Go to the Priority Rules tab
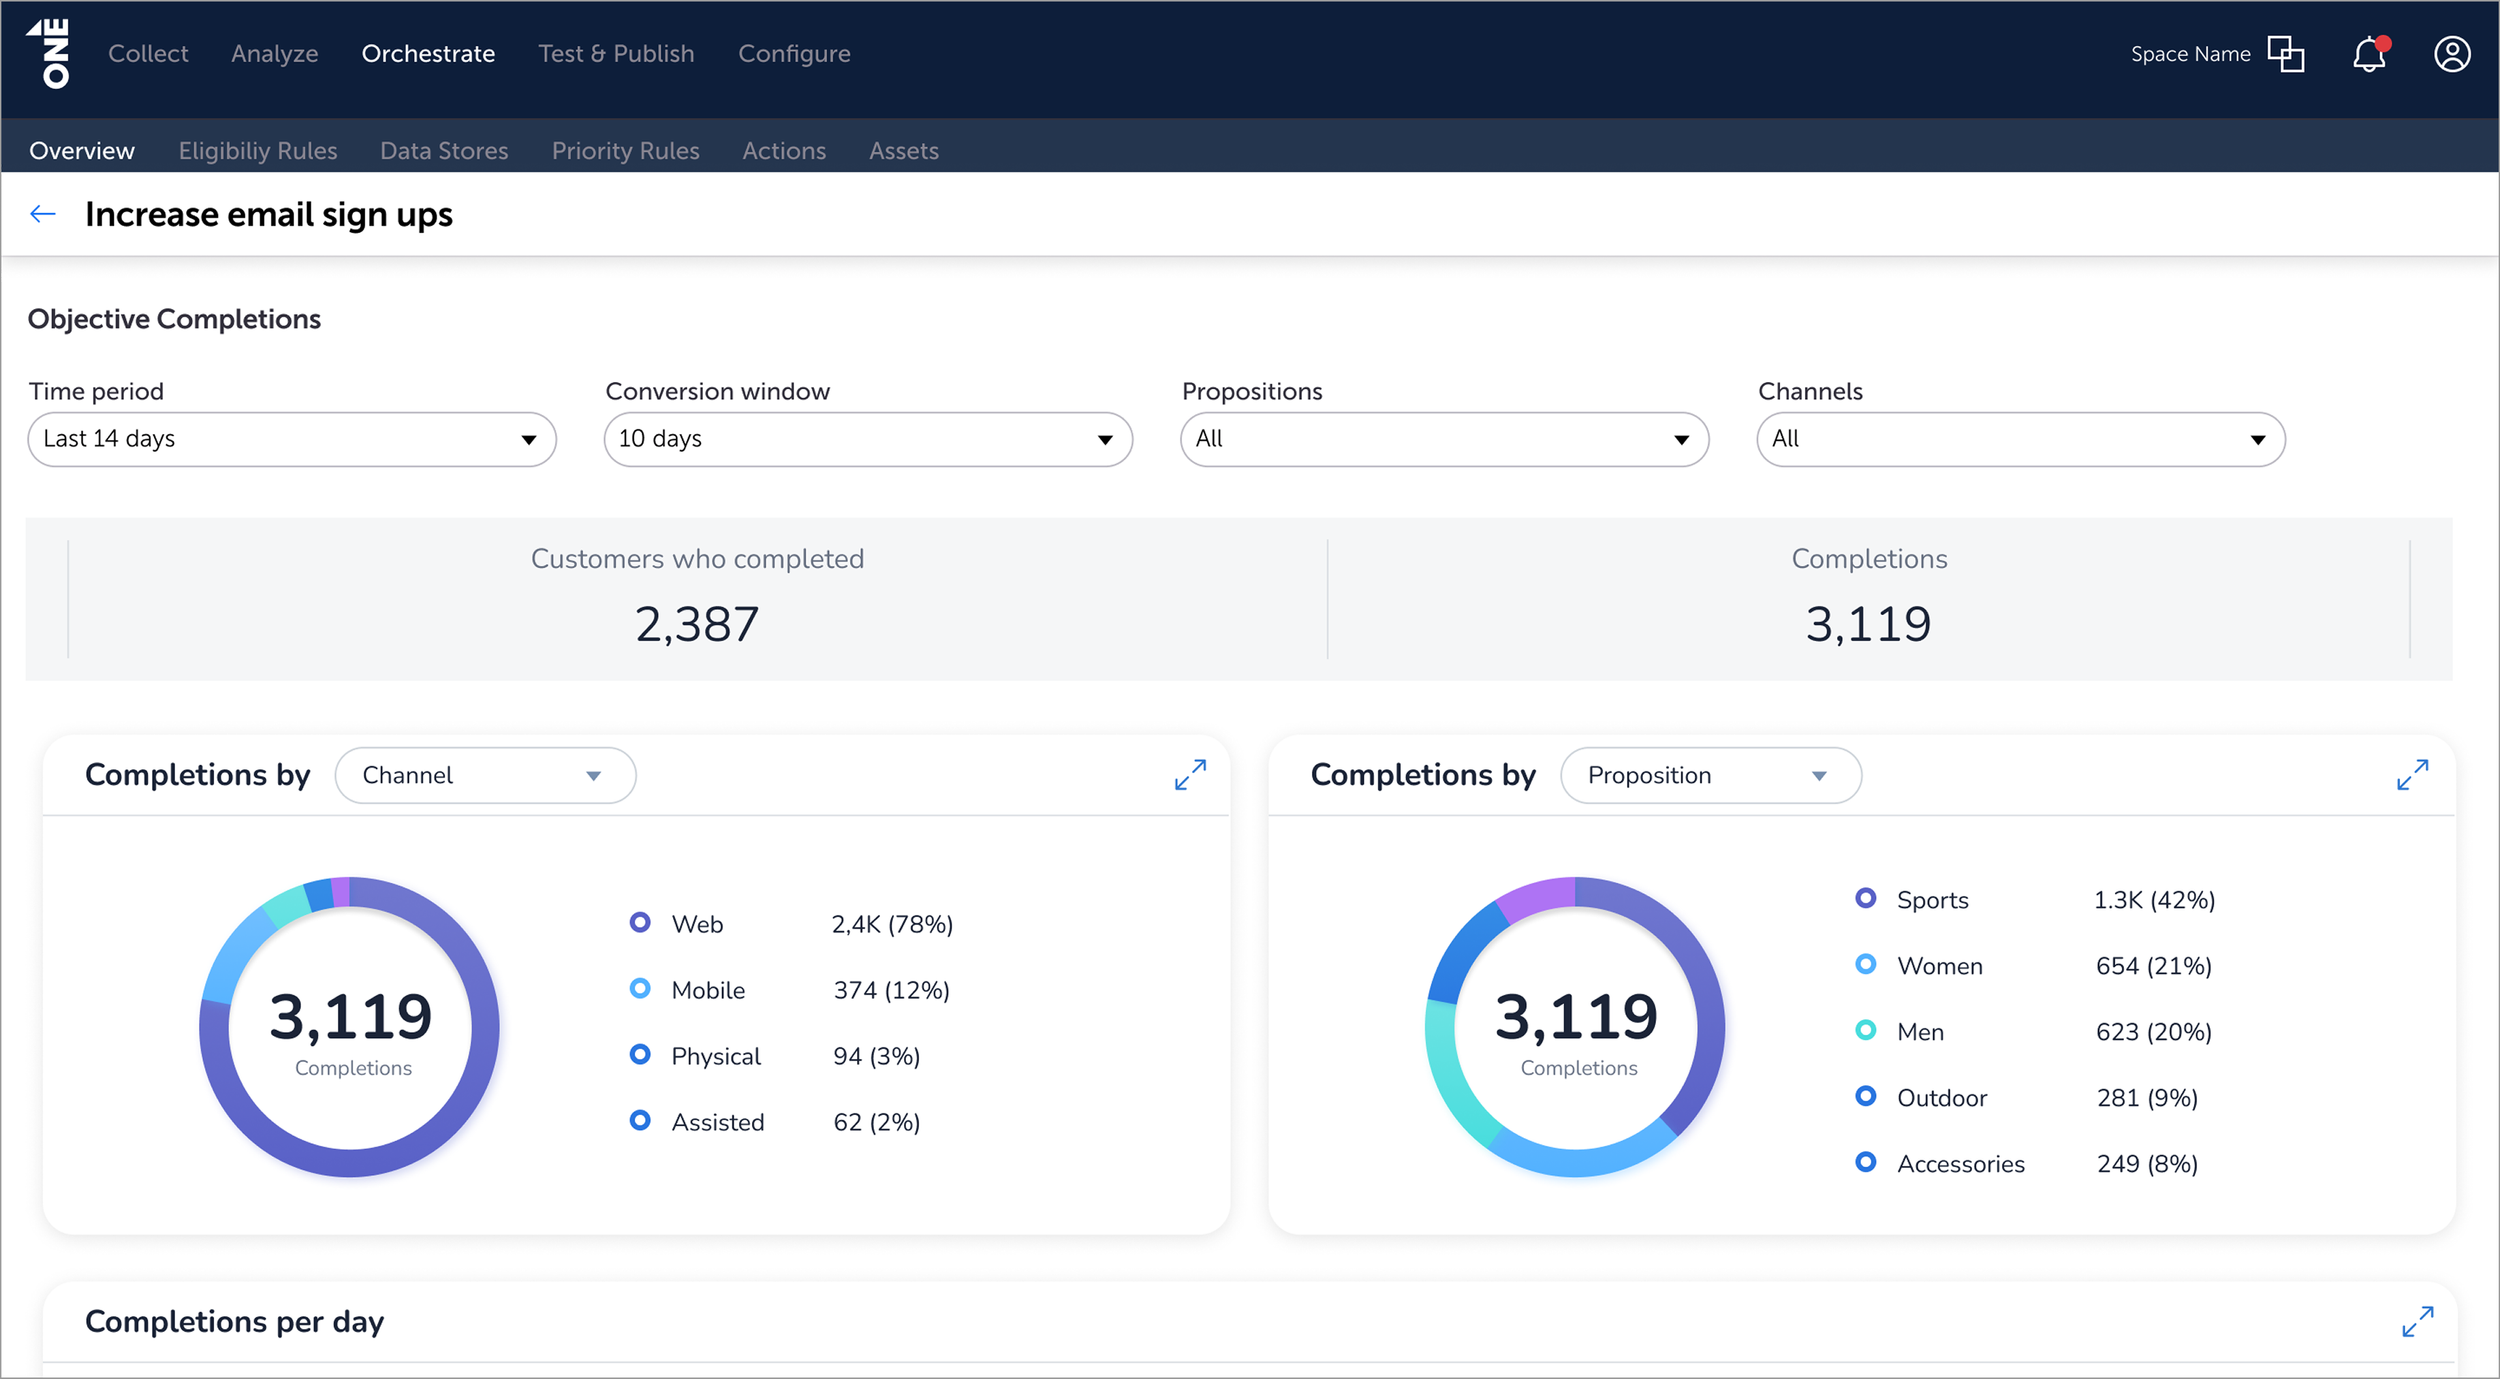This screenshot has height=1379, width=2500. pyautogui.click(x=625, y=151)
